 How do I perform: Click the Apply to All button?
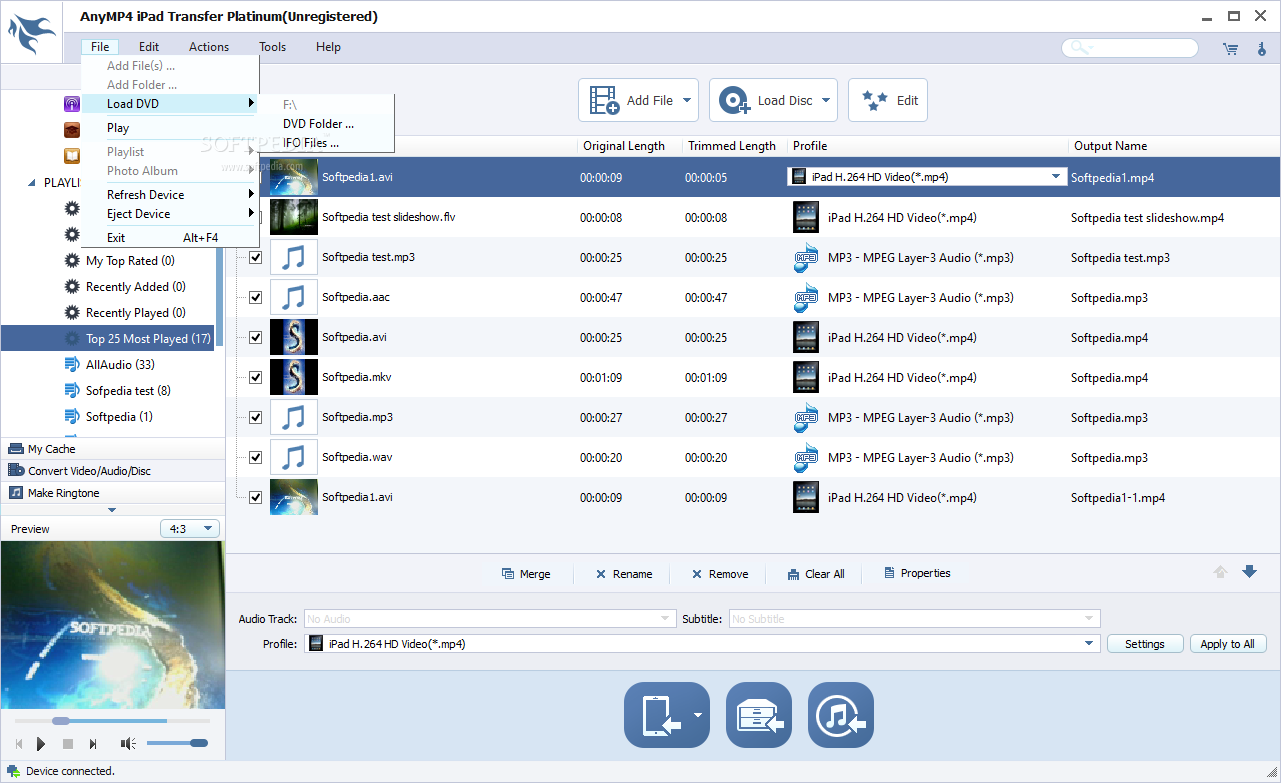[1228, 644]
